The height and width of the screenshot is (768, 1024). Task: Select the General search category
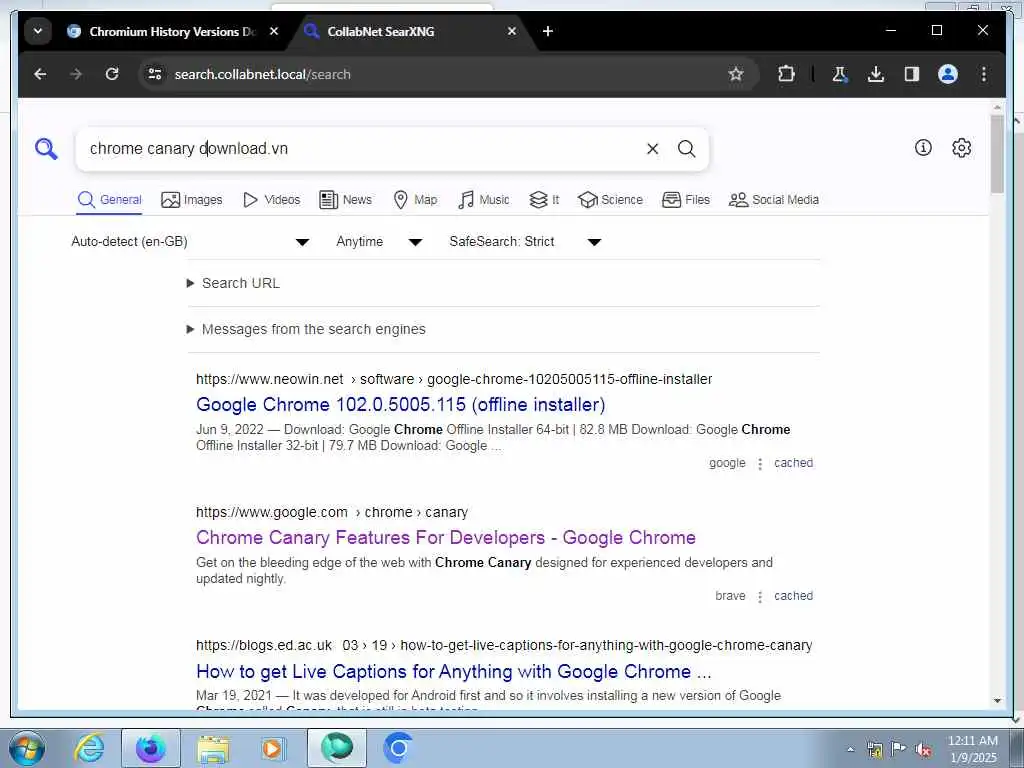(x=109, y=200)
